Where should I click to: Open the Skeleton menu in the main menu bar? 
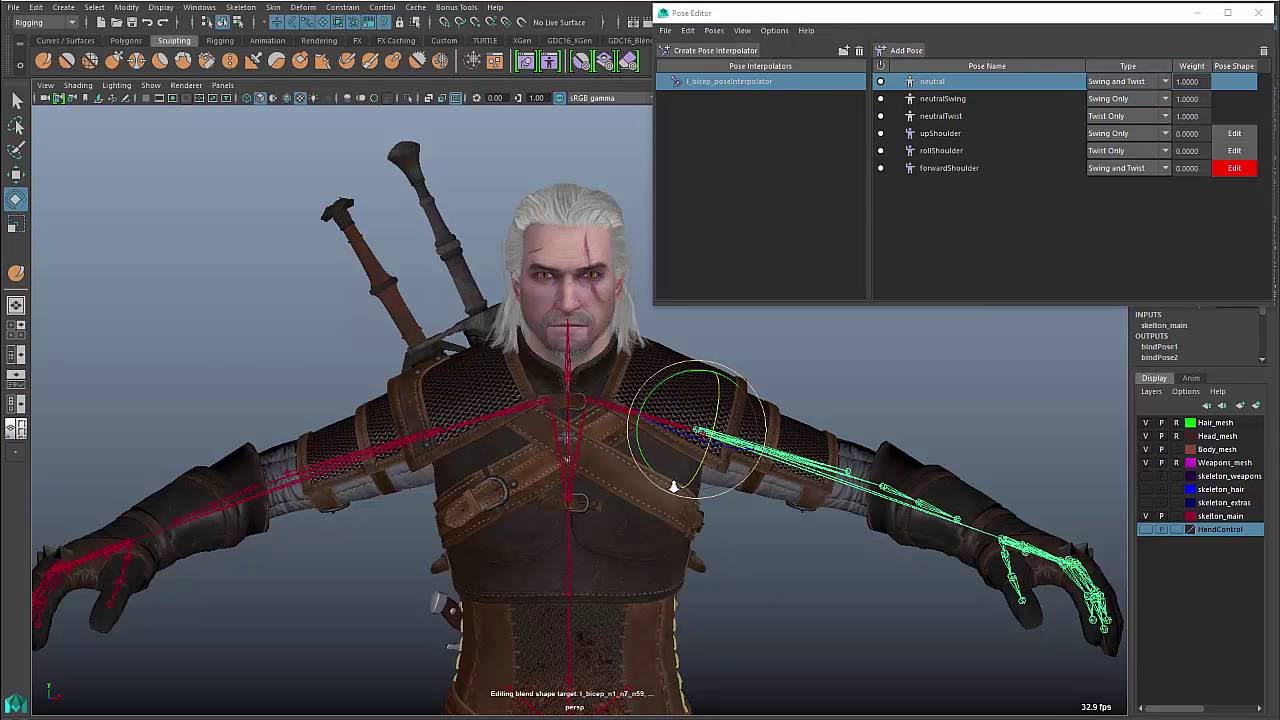240,7
